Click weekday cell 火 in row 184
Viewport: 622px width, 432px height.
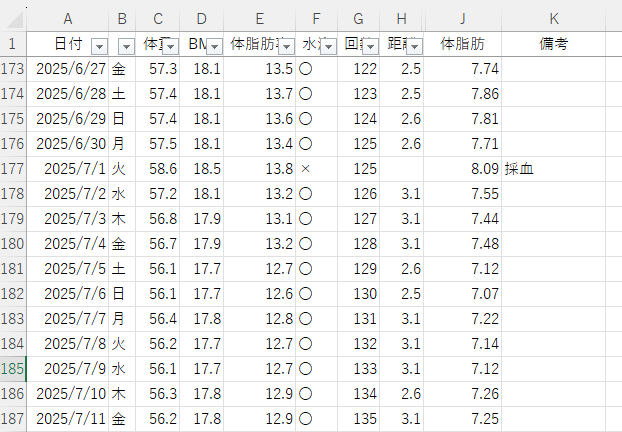point(122,344)
